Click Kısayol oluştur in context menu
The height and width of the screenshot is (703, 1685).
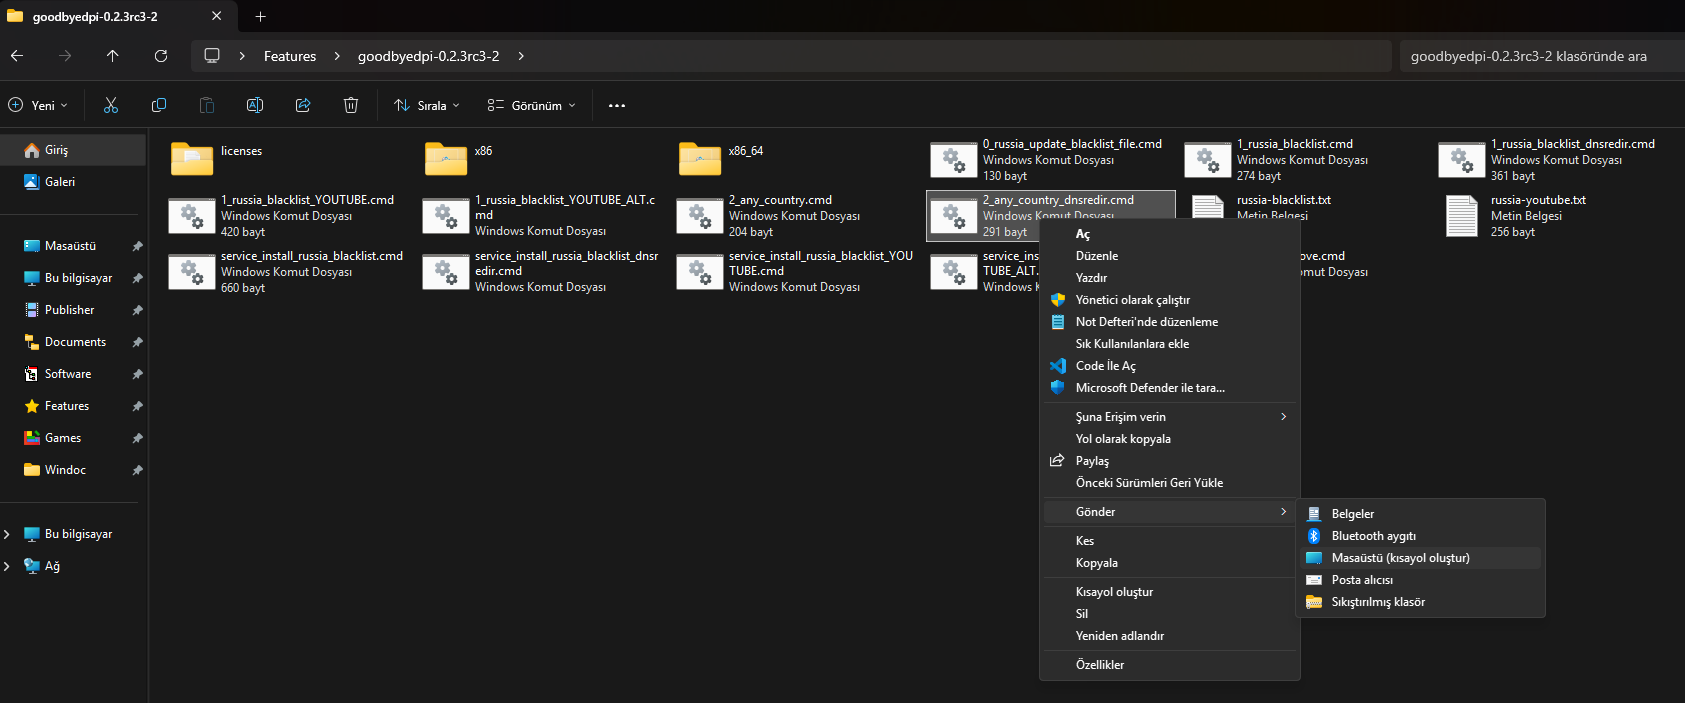[x=1170, y=592]
